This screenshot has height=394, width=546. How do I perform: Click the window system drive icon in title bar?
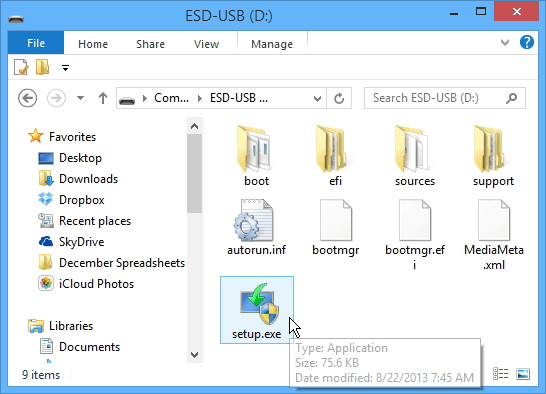(16, 18)
